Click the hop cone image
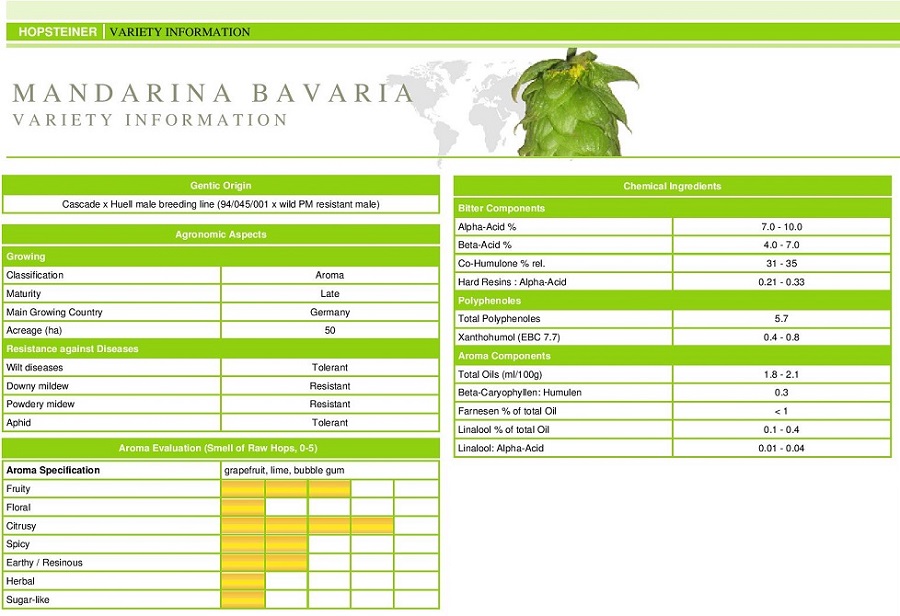 [x=574, y=102]
